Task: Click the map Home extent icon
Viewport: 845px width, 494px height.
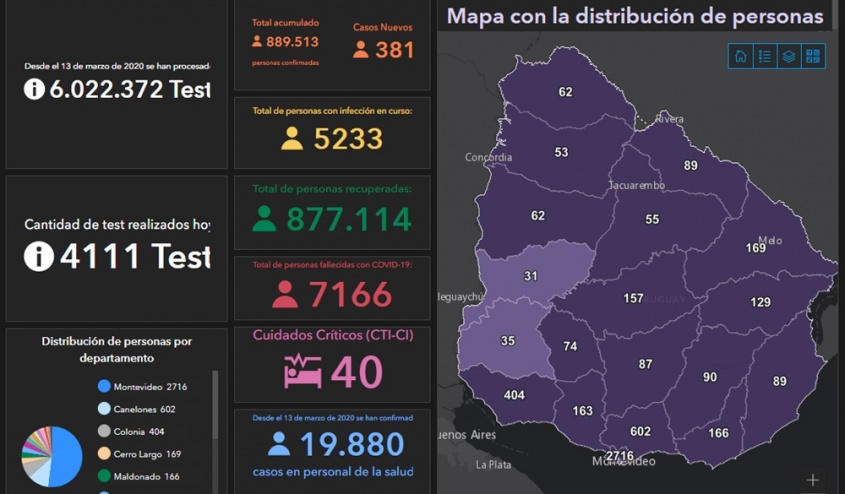Action: click(740, 56)
